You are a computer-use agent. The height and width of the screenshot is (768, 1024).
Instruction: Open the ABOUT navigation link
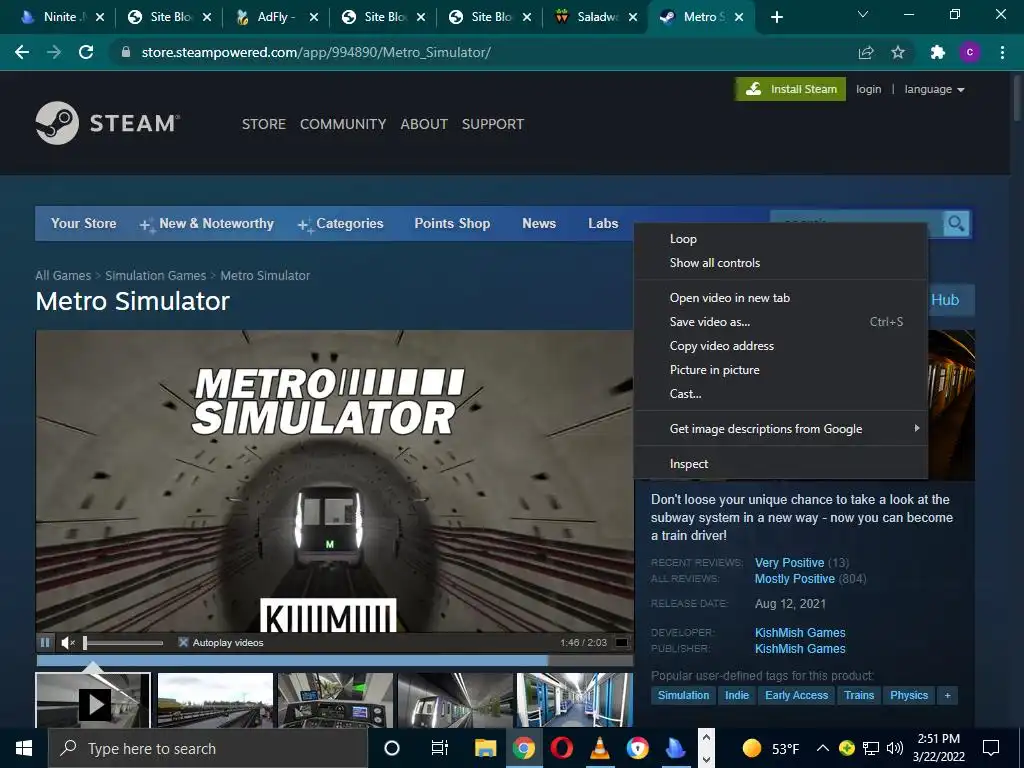tap(424, 124)
